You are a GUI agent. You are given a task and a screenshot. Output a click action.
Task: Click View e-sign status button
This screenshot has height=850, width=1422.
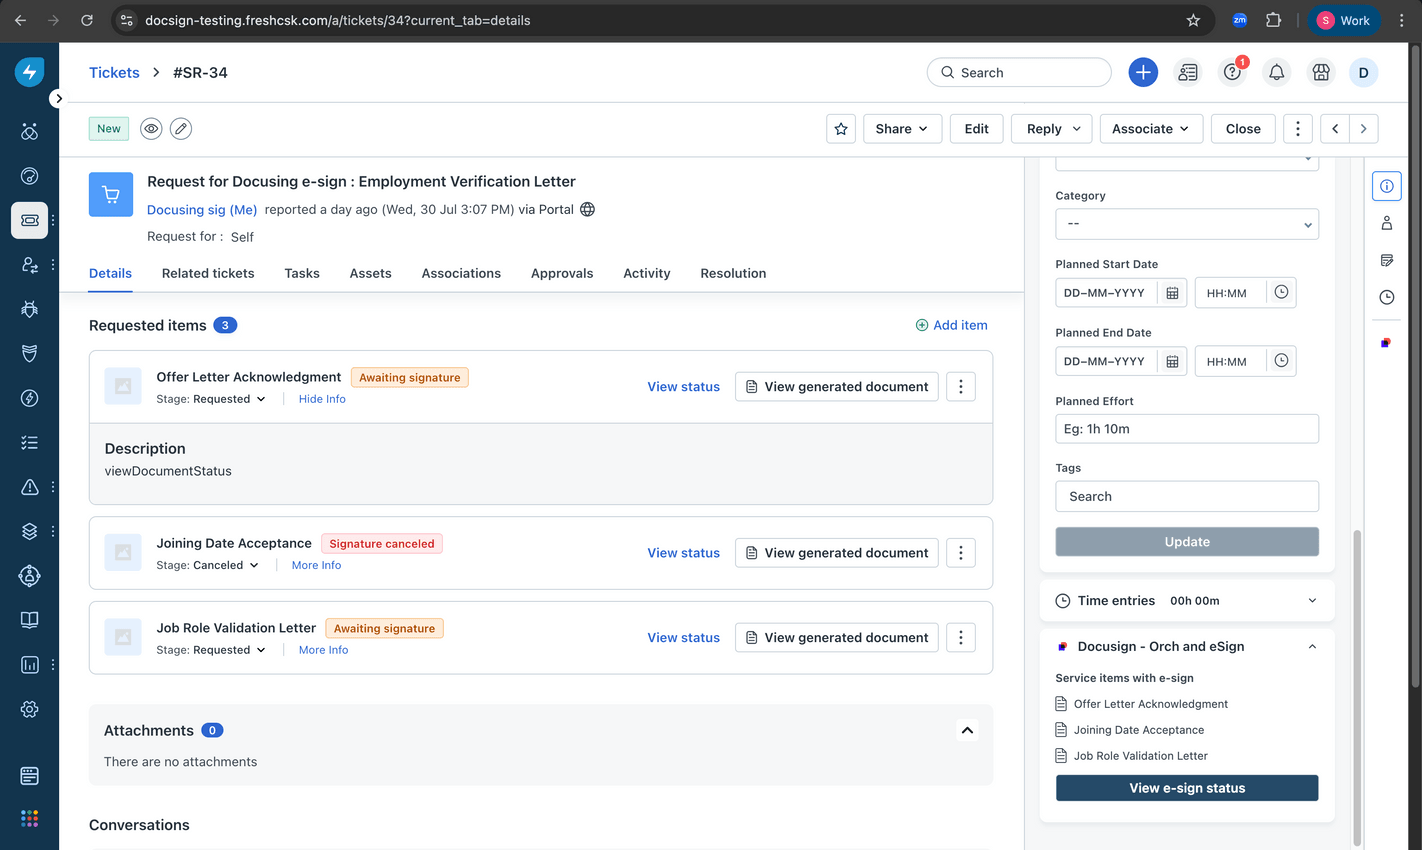(1187, 788)
